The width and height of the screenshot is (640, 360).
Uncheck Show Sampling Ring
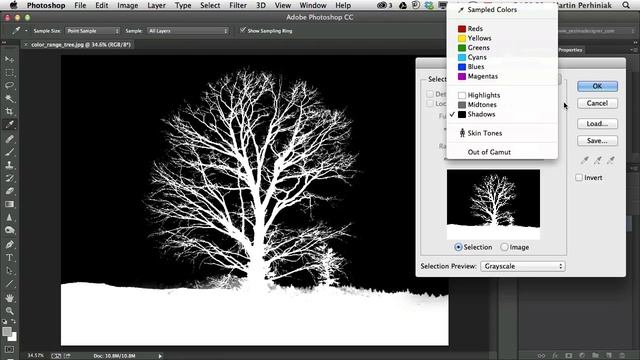[243, 30]
